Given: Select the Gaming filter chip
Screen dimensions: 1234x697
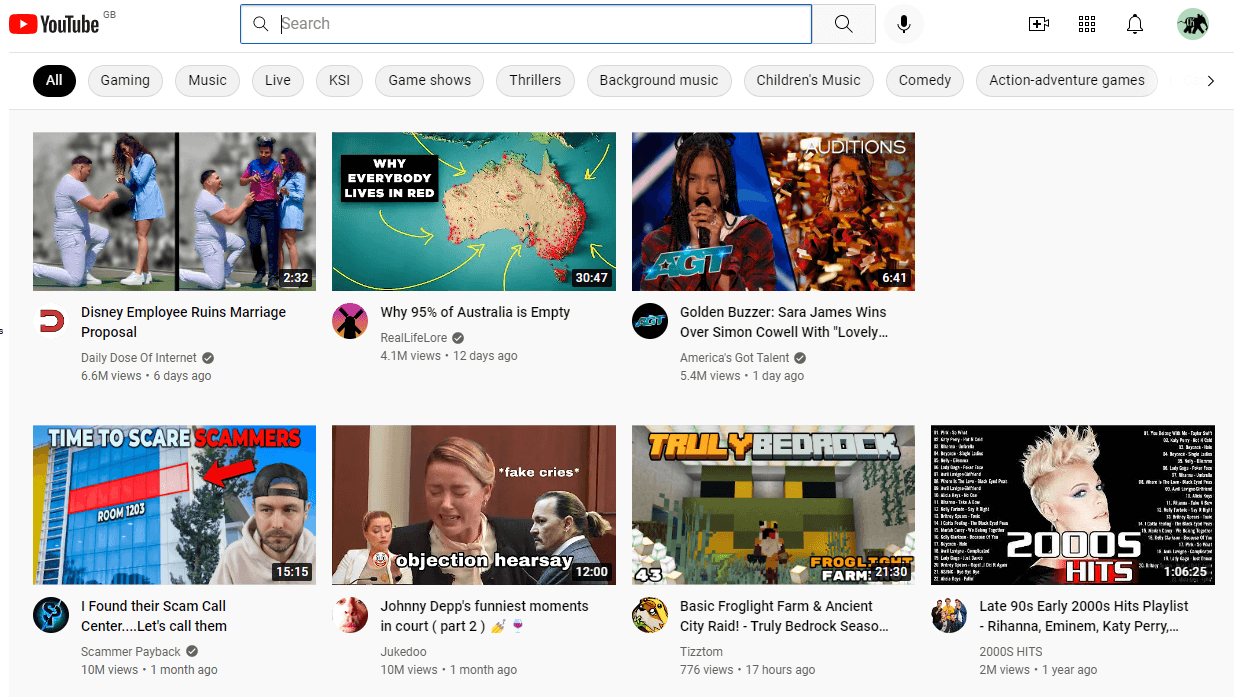Looking at the screenshot, I should (x=125, y=81).
